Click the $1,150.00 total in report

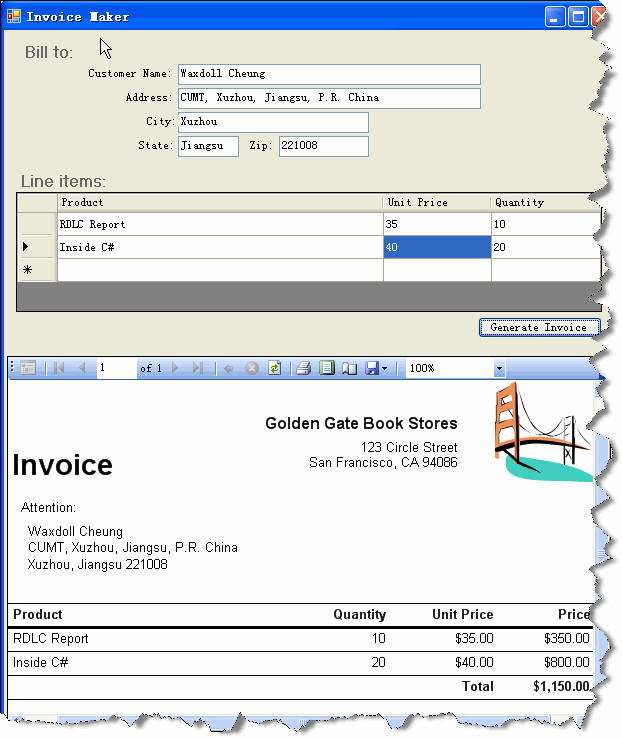click(561, 687)
